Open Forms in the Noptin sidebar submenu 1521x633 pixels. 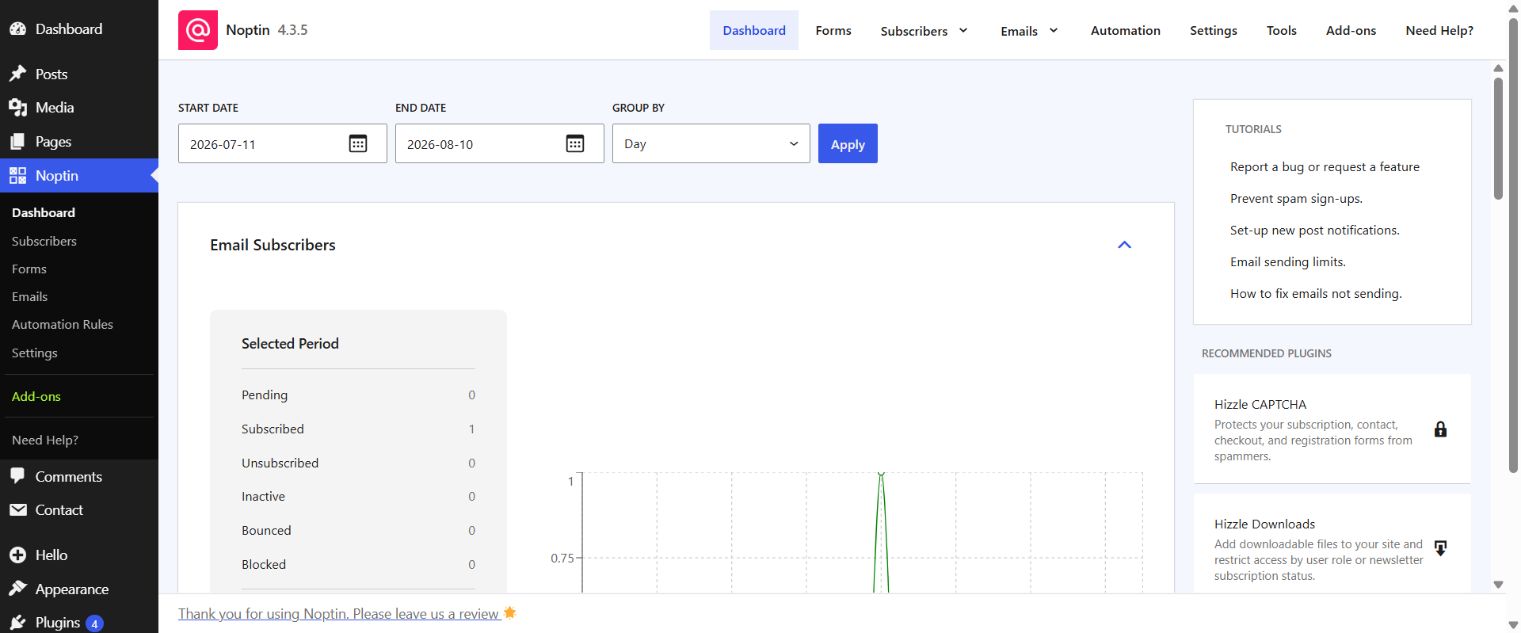[x=29, y=269]
